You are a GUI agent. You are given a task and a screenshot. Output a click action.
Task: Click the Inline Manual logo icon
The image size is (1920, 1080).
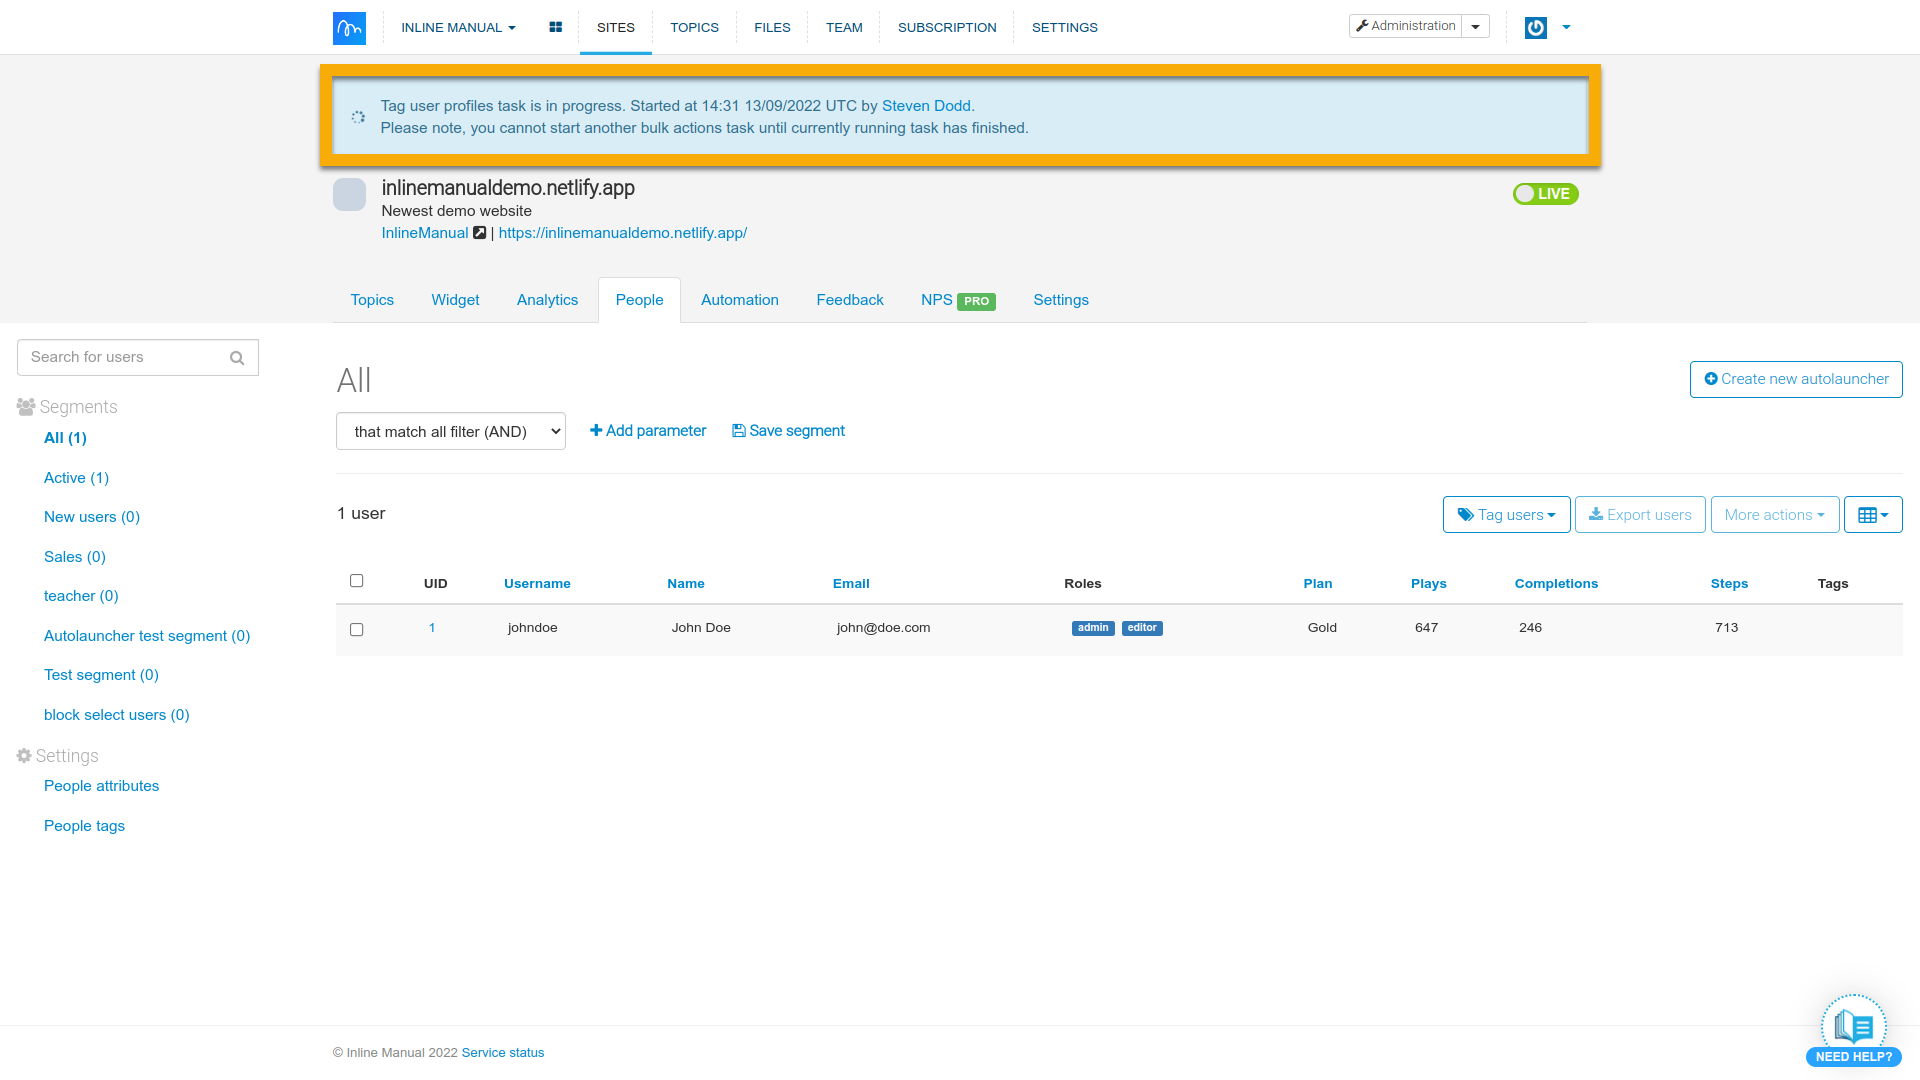(349, 28)
